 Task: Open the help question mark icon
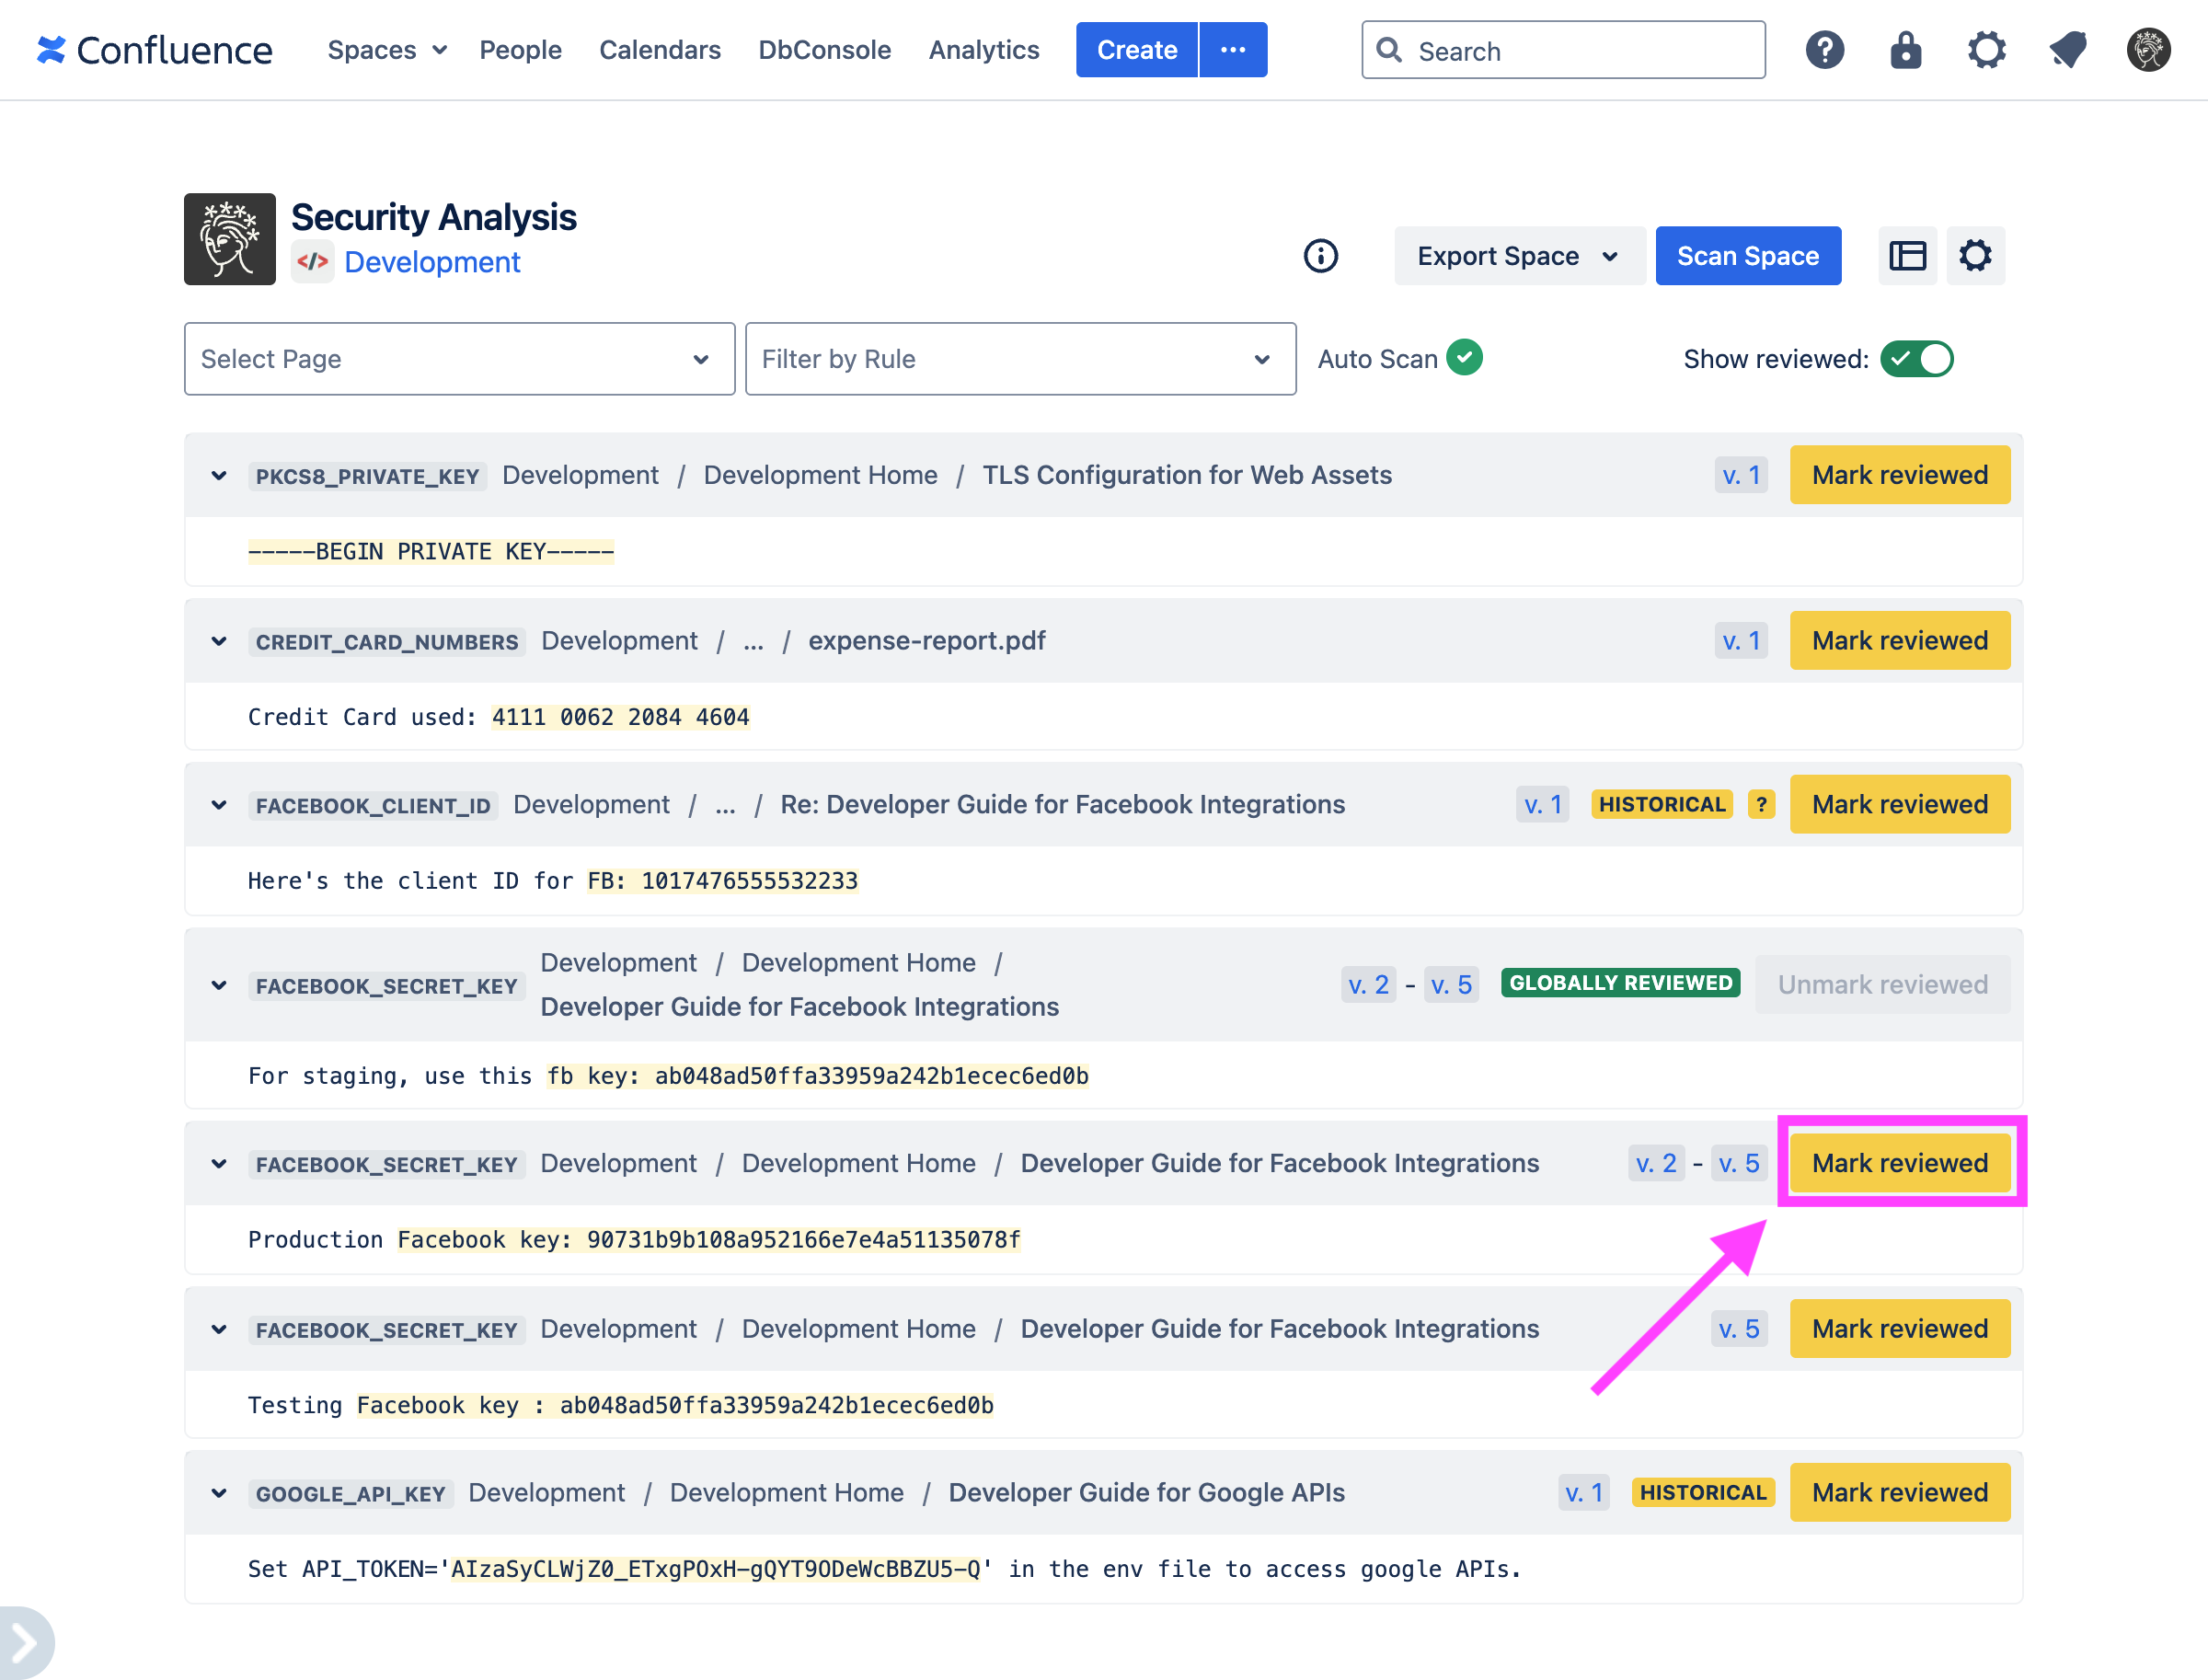point(1824,50)
